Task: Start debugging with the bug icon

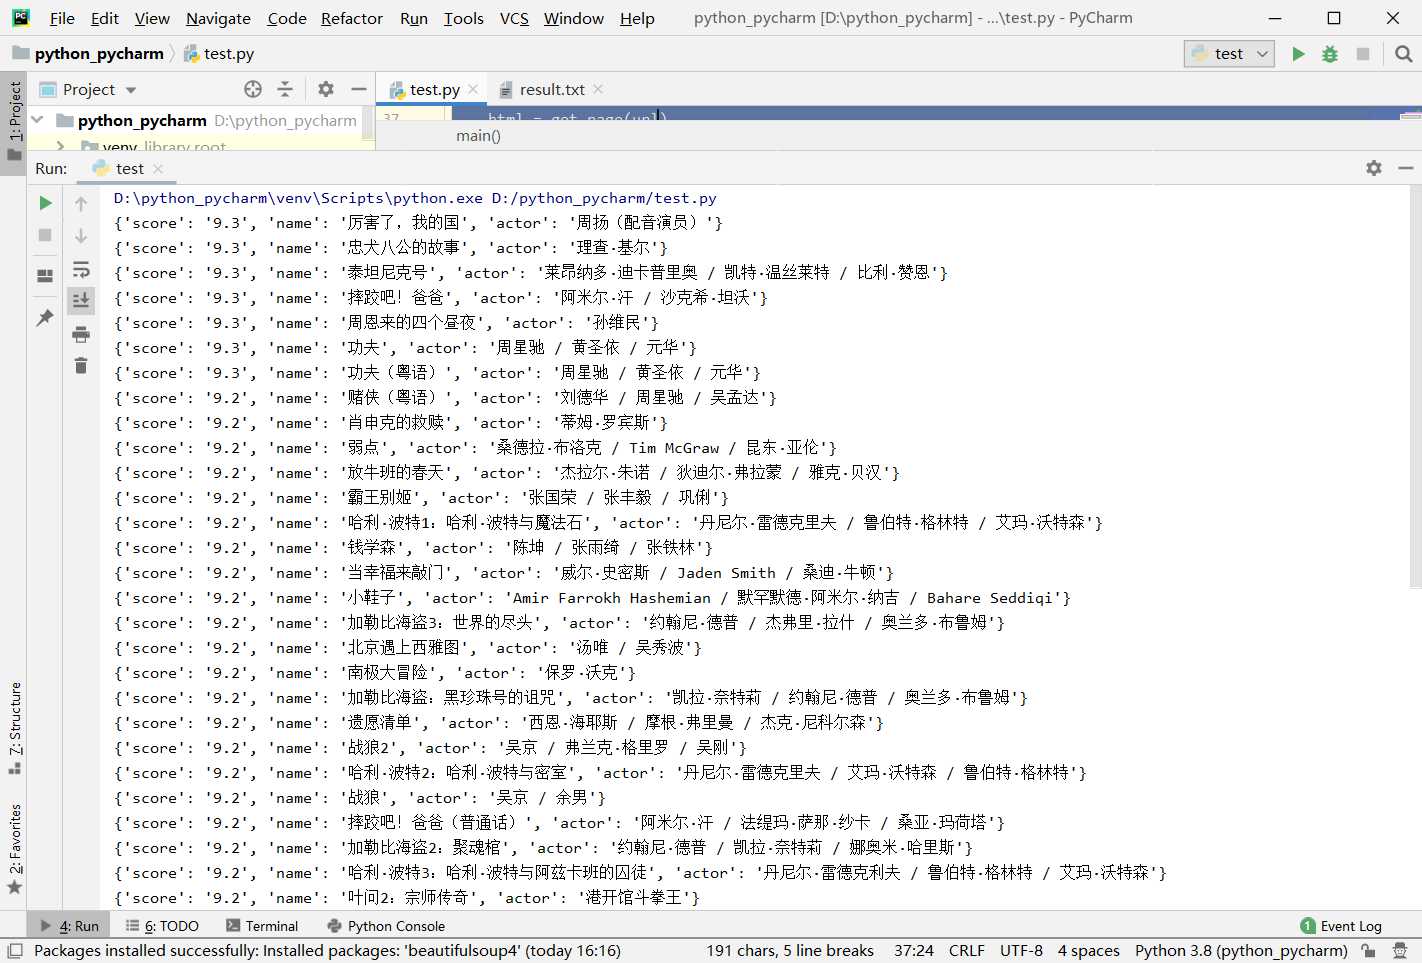Action: (1330, 54)
